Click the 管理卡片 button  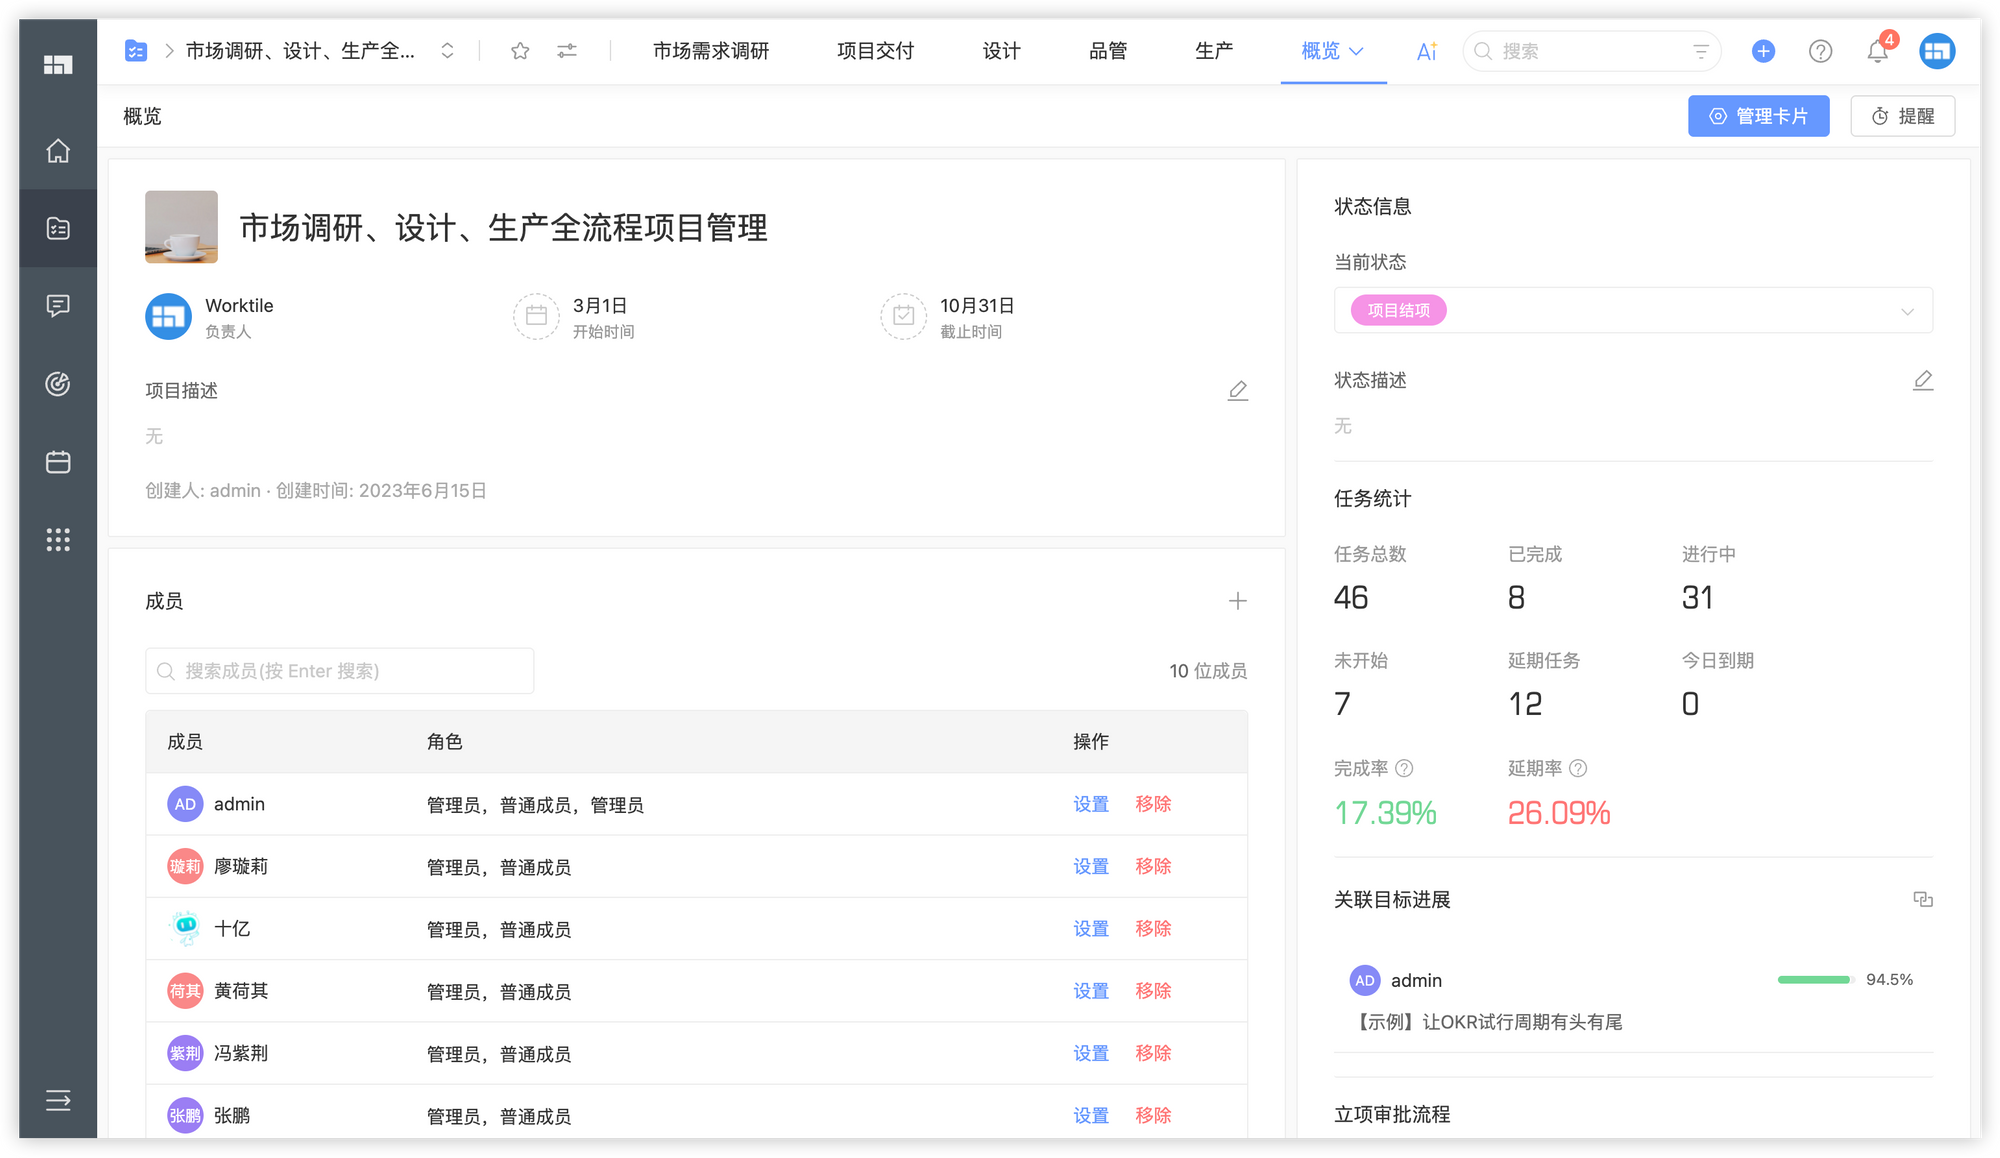pyautogui.click(x=1758, y=116)
